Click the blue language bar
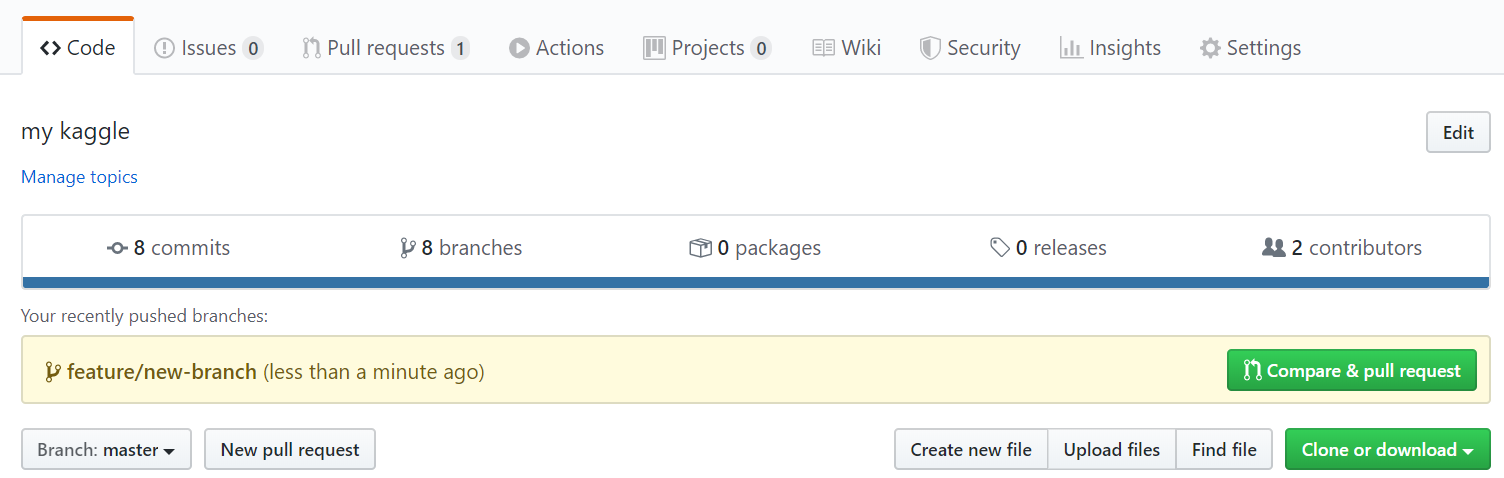 [756, 283]
